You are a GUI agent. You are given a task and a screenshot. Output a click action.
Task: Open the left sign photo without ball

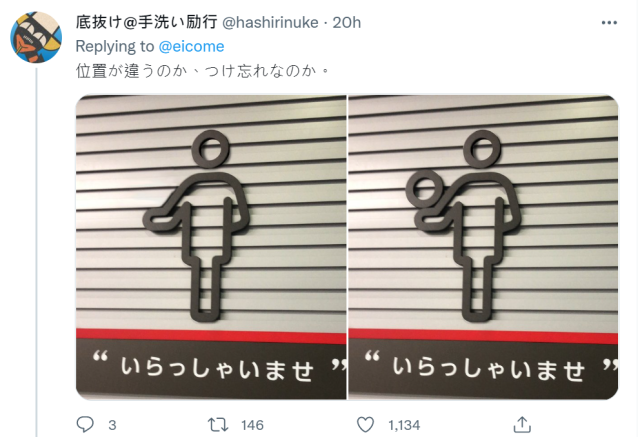click(211, 247)
